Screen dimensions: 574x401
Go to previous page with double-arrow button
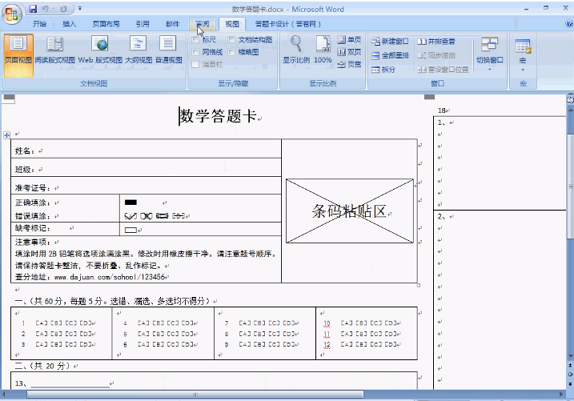(x=570, y=365)
